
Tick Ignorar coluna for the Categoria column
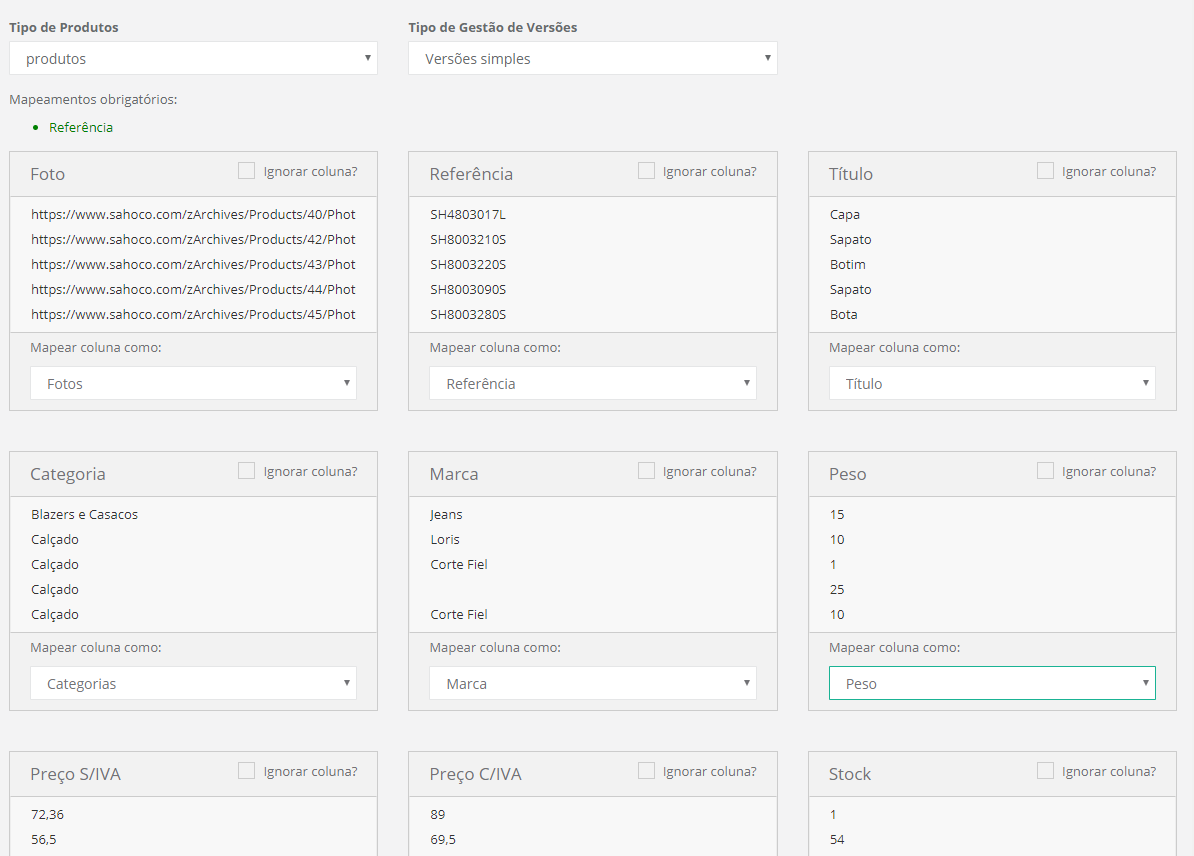point(246,471)
